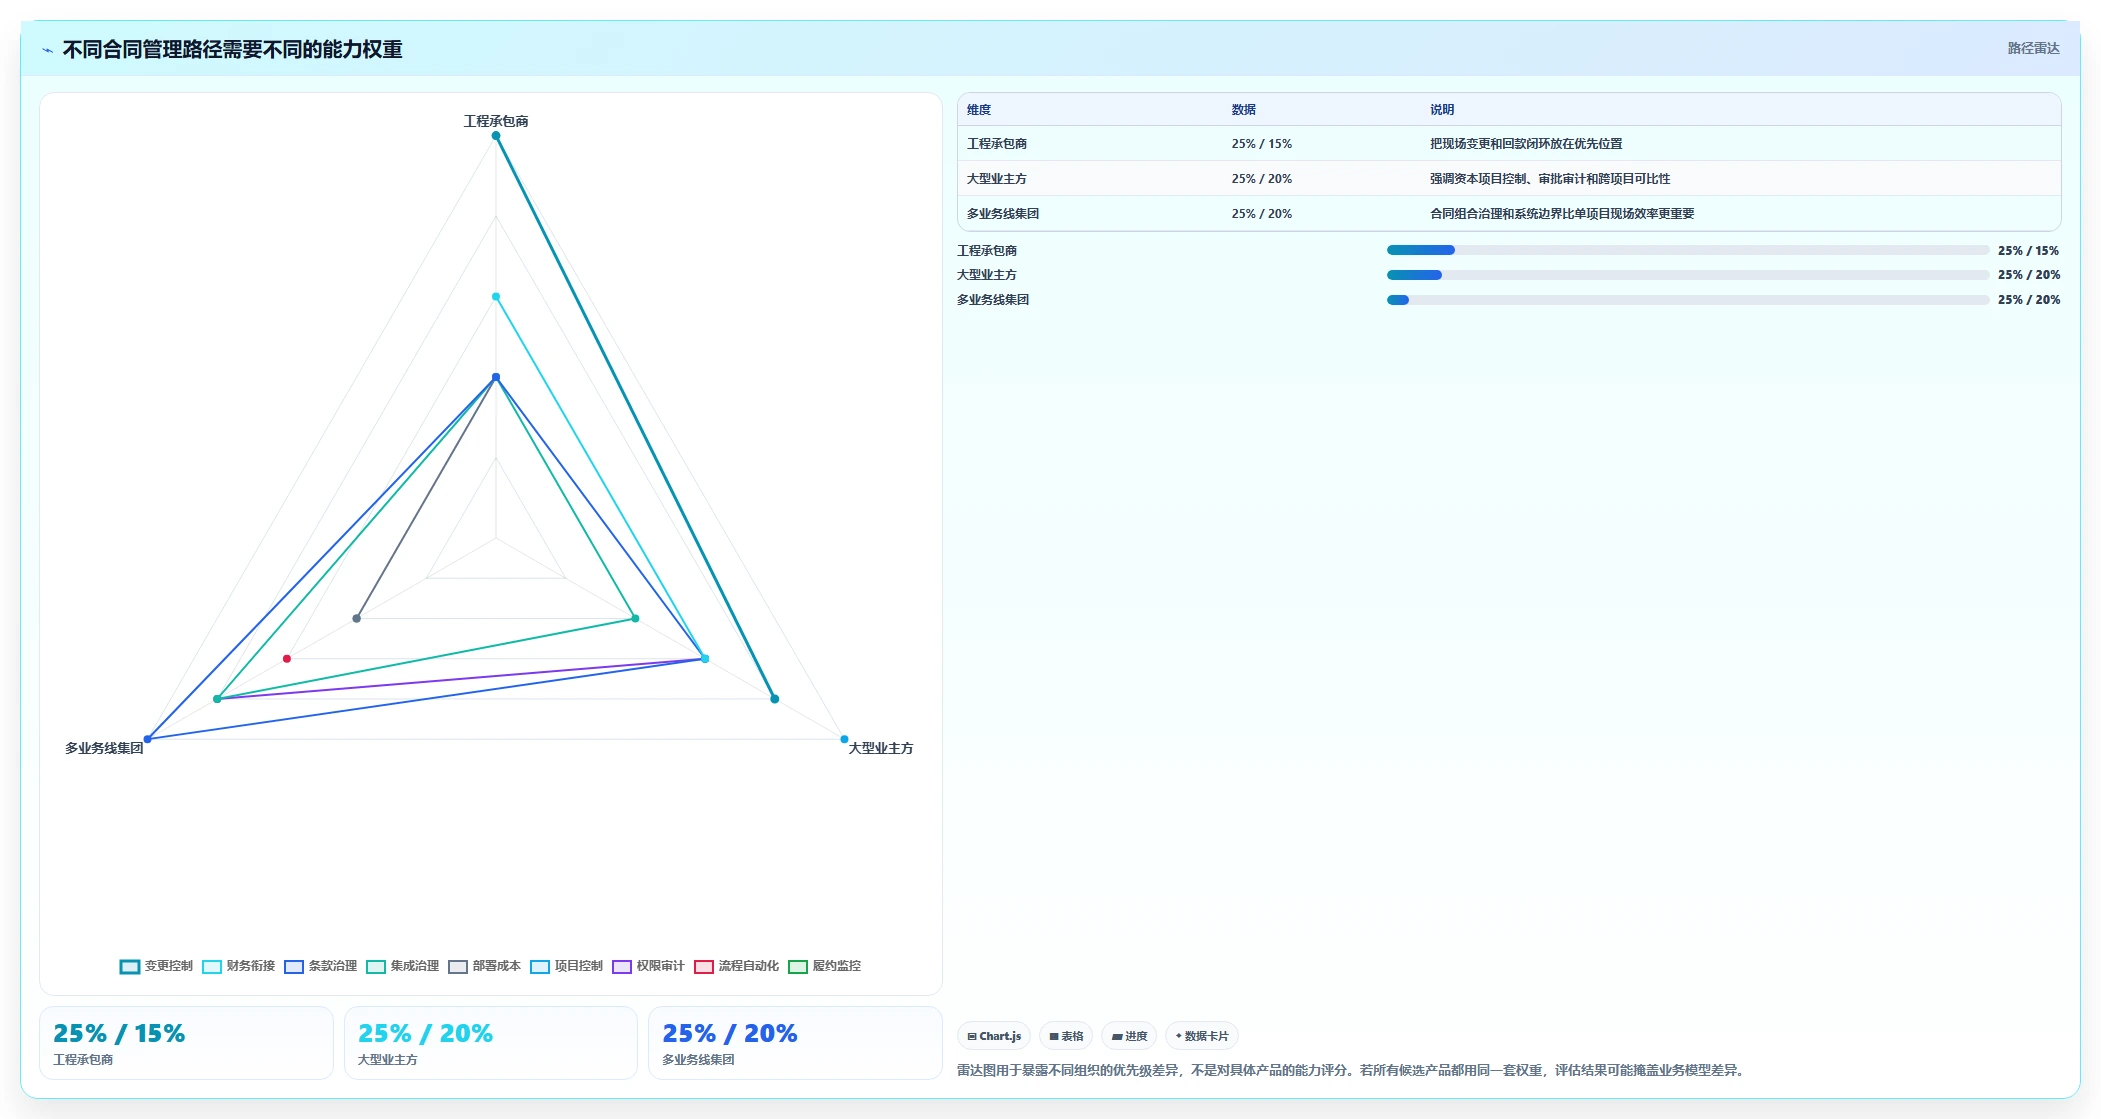Toggle the 权限审计 legend series
Viewport: 2101px width, 1119px height.
tap(648, 966)
